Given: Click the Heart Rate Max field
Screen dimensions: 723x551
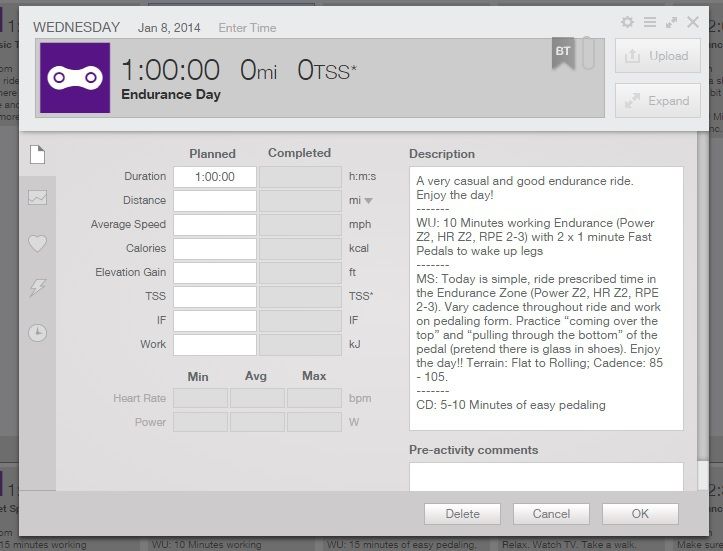Looking at the screenshot, I should click(x=314, y=398).
